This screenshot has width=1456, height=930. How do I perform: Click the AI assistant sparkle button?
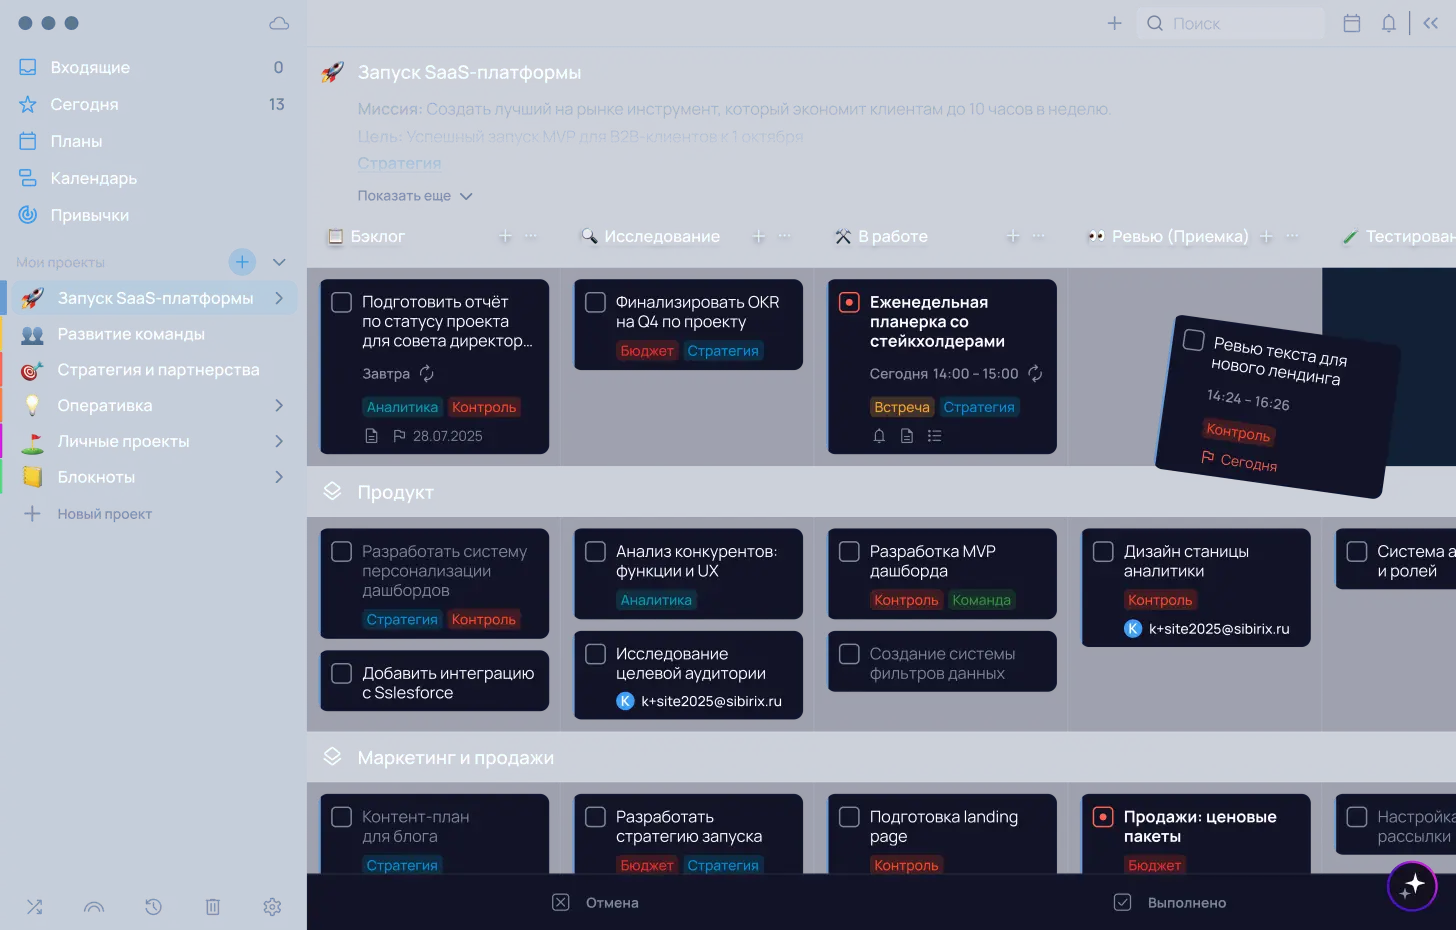[x=1412, y=885]
